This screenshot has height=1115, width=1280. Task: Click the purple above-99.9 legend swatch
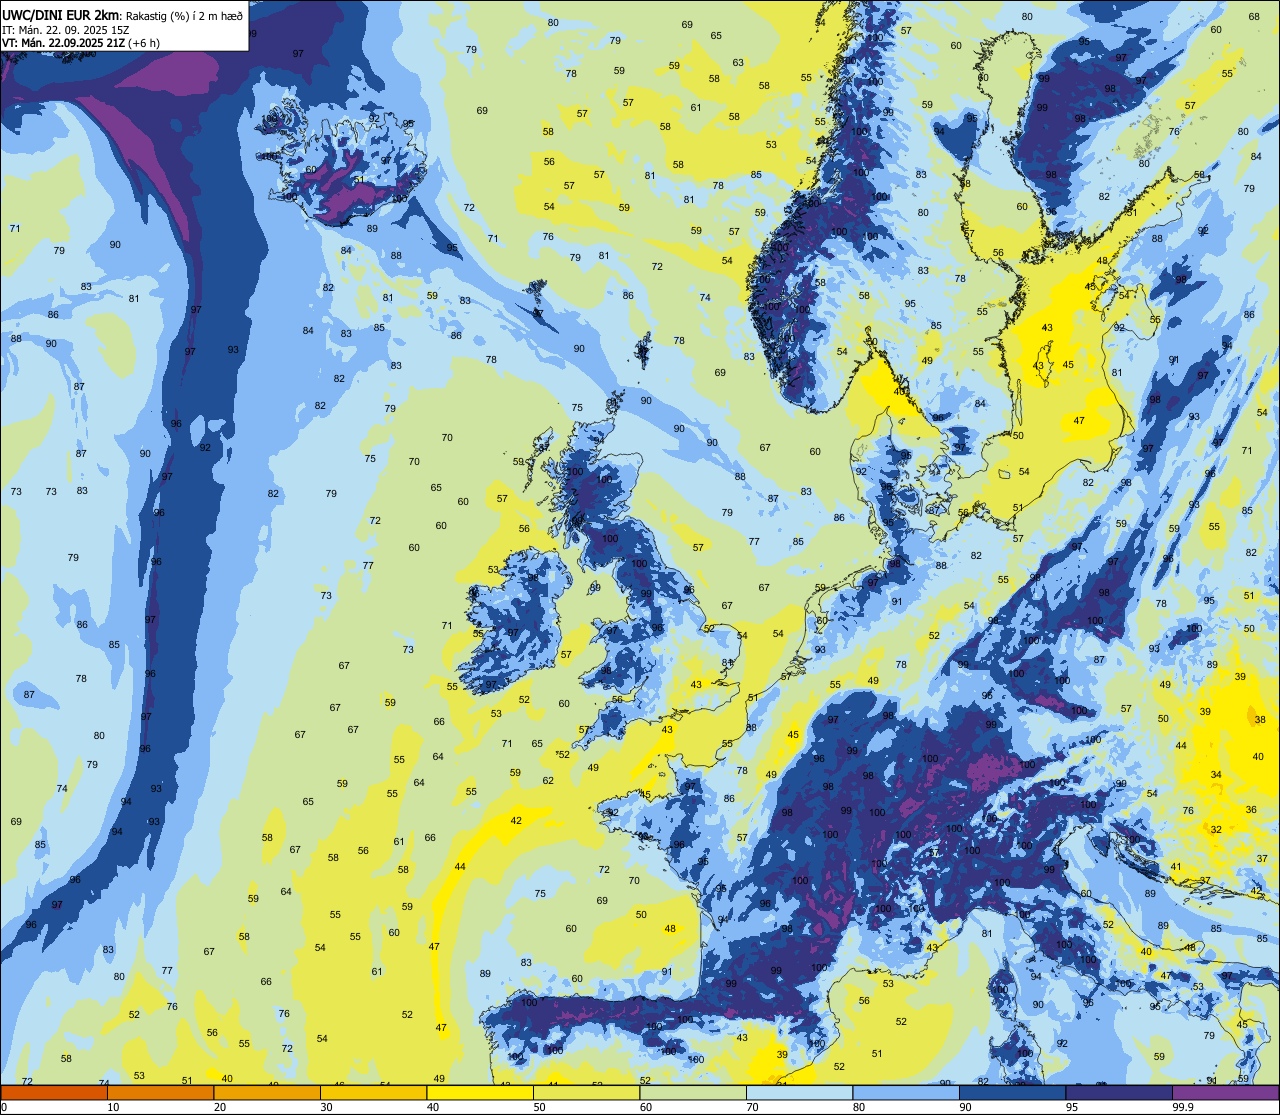click(x=1225, y=1092)
